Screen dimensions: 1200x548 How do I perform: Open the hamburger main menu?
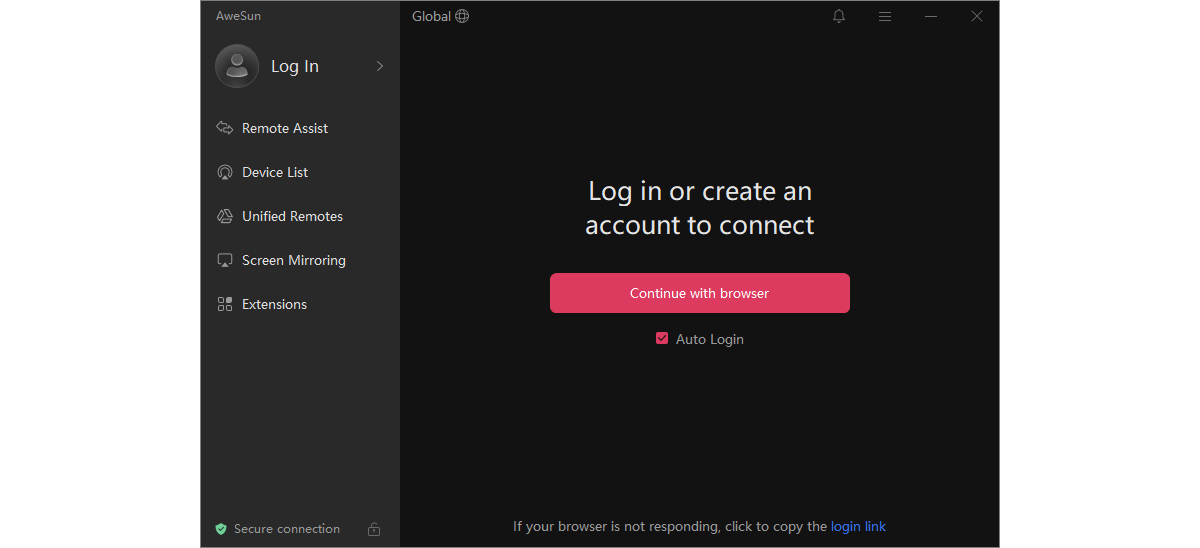coord(885,16)
